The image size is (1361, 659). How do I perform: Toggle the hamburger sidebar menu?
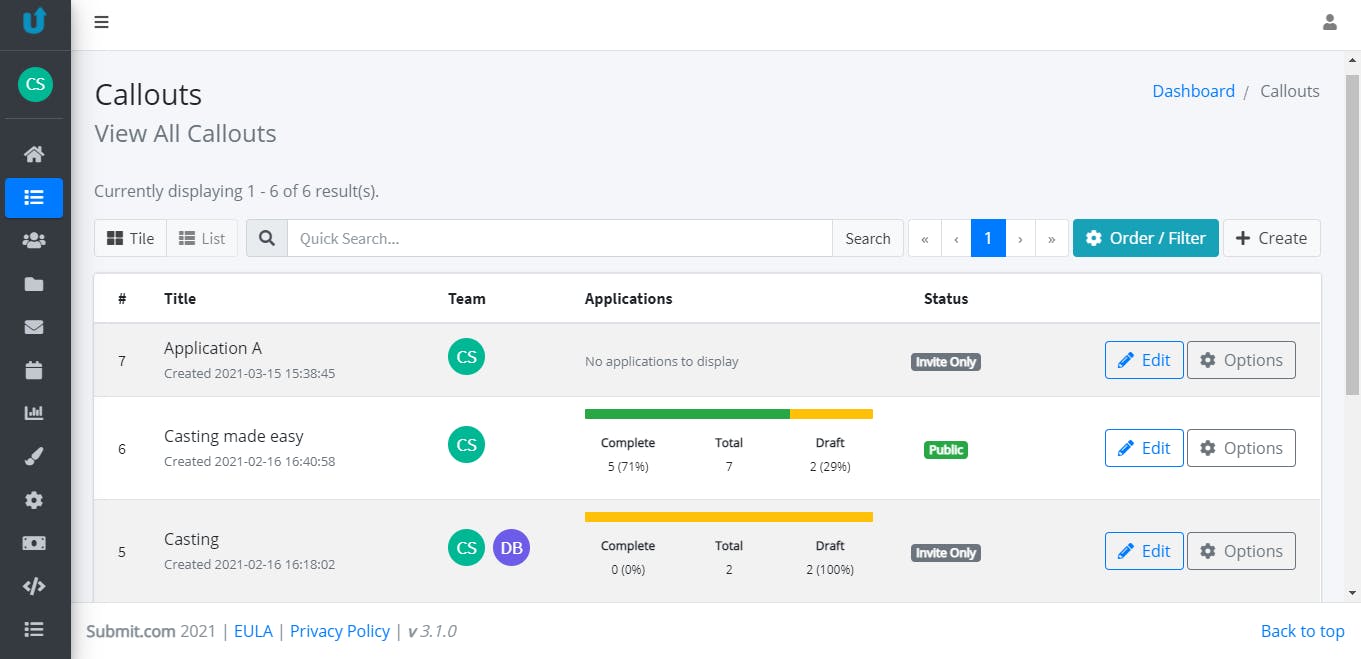coord(101,22)
